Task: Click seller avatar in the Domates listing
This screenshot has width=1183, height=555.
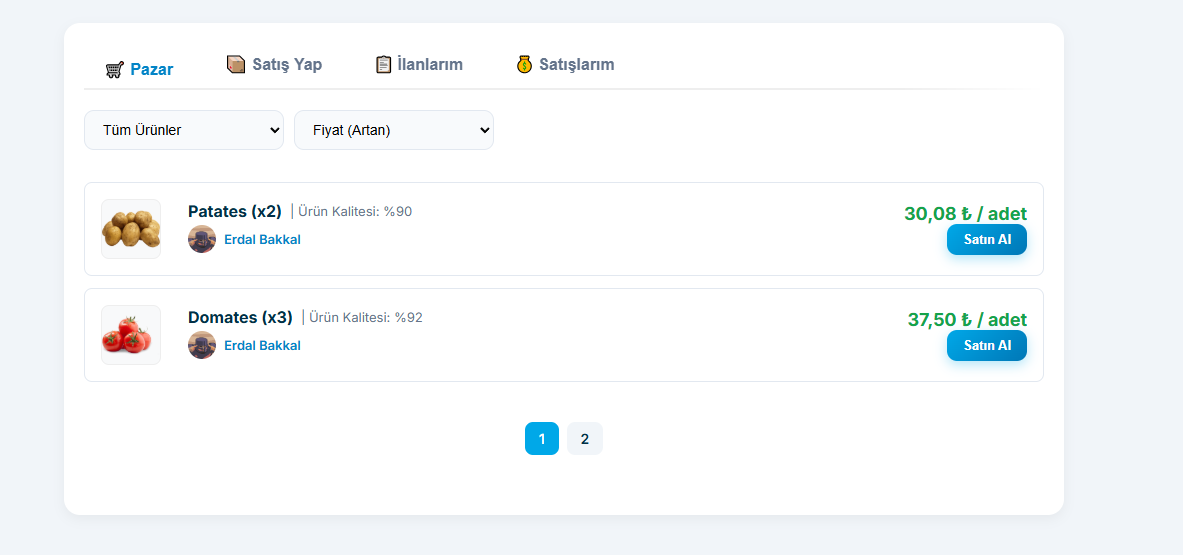Action: 202,345
